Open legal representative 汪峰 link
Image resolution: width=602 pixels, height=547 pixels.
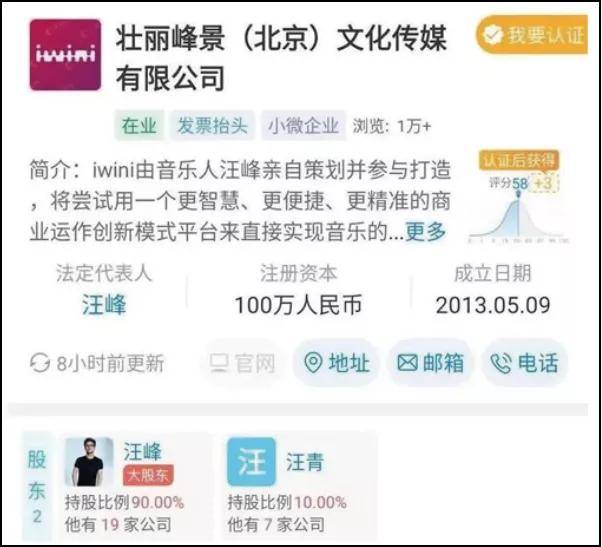(104, 305)
